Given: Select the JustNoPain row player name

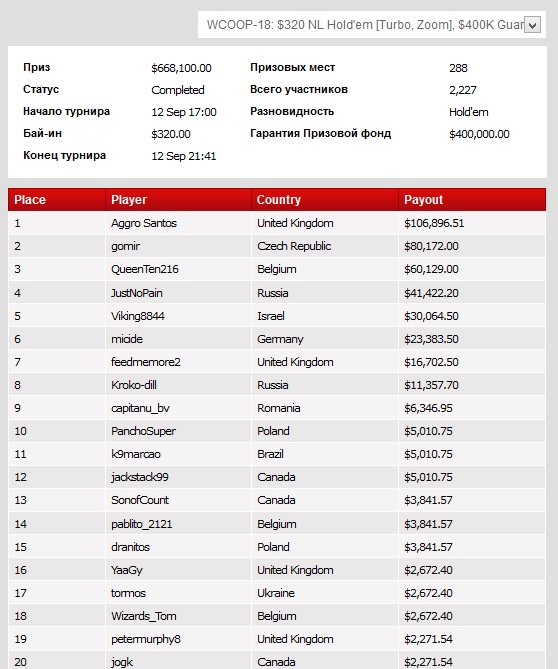Looking at the screenshot, I should 137,293.
